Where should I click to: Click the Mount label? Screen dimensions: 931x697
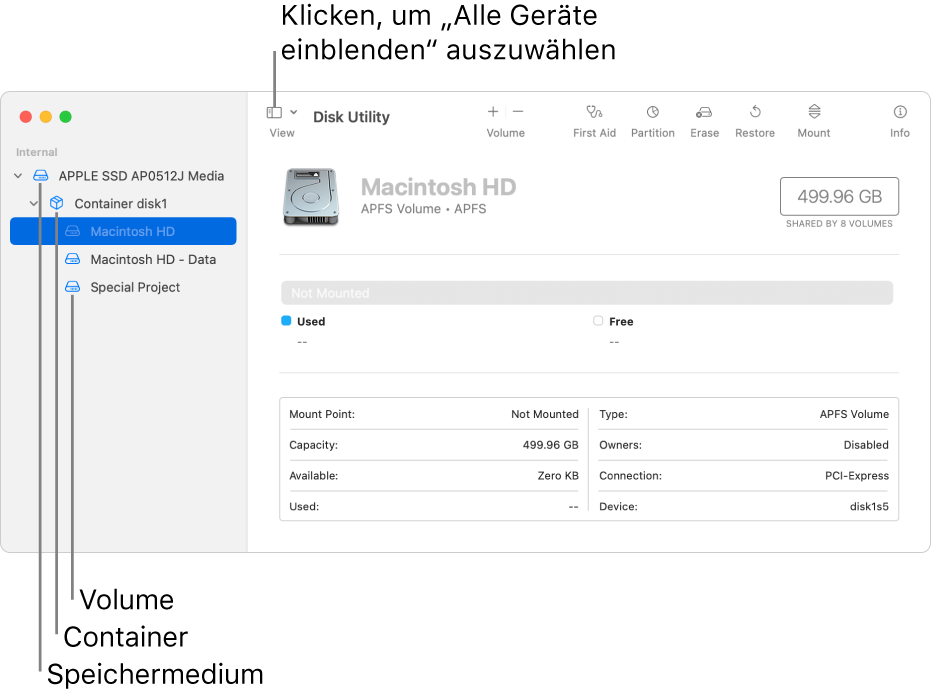(x=813, y=133)
